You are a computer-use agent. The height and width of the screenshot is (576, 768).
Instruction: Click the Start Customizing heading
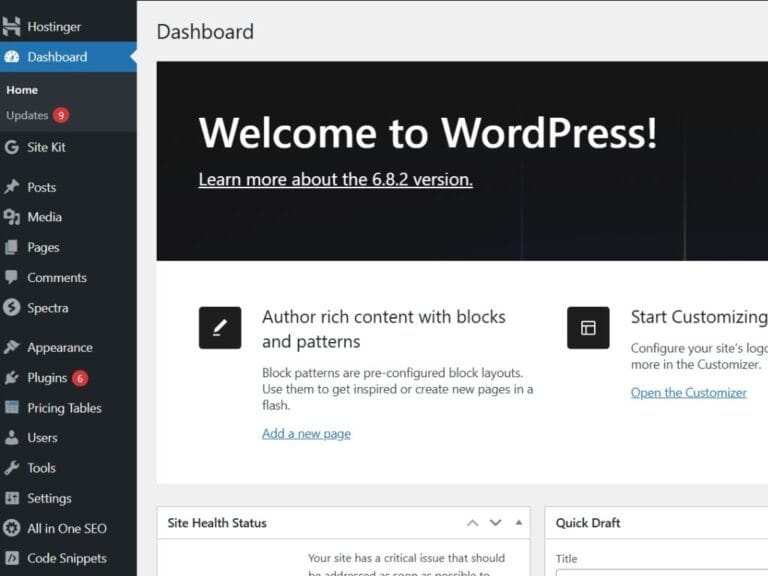point(699,317)
